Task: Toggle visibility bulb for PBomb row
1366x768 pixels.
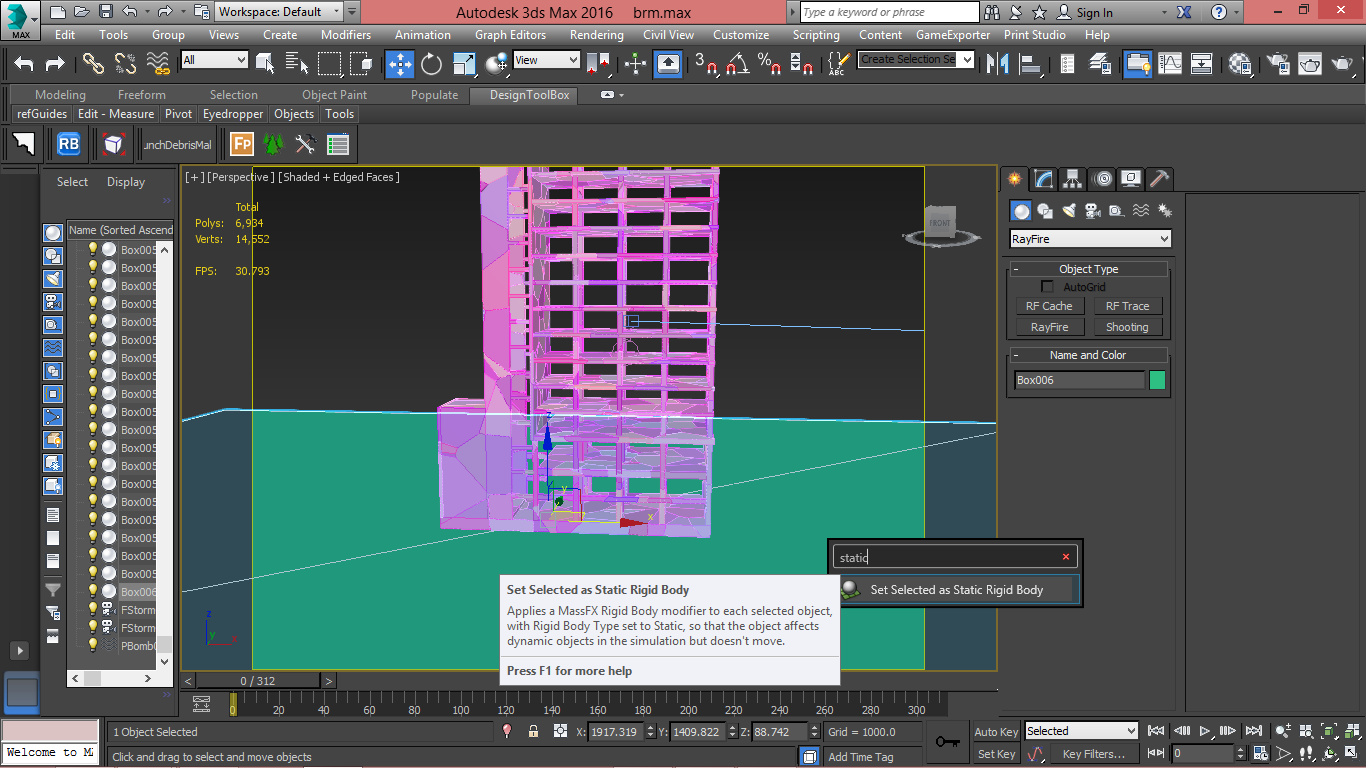Action: 93,645
